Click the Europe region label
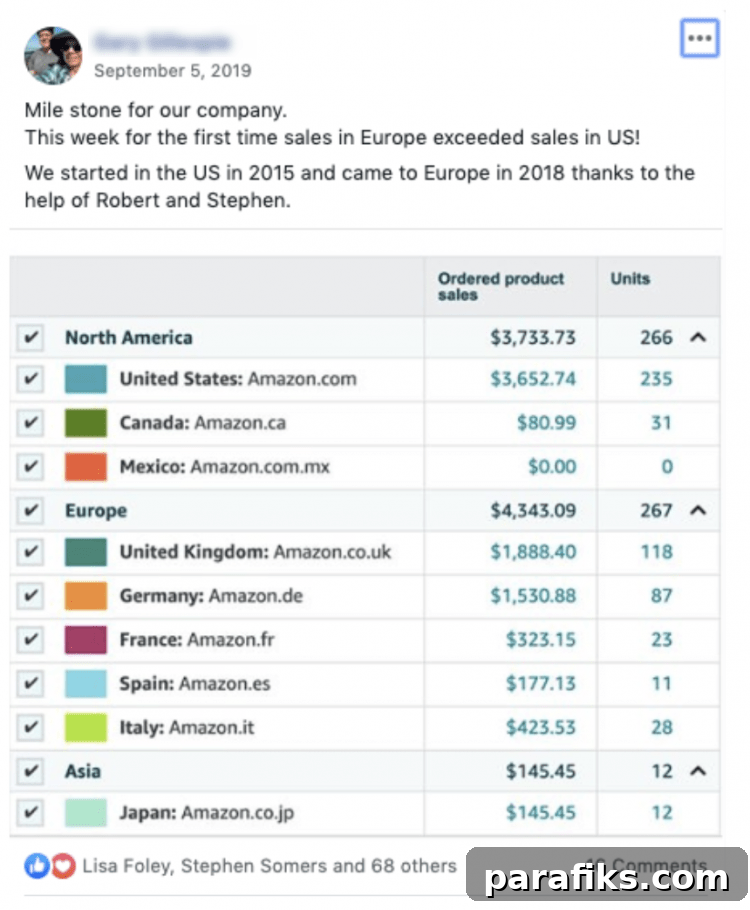Viewport: 750px width, 910px height. pyautogui.click(x=96, y=511)
